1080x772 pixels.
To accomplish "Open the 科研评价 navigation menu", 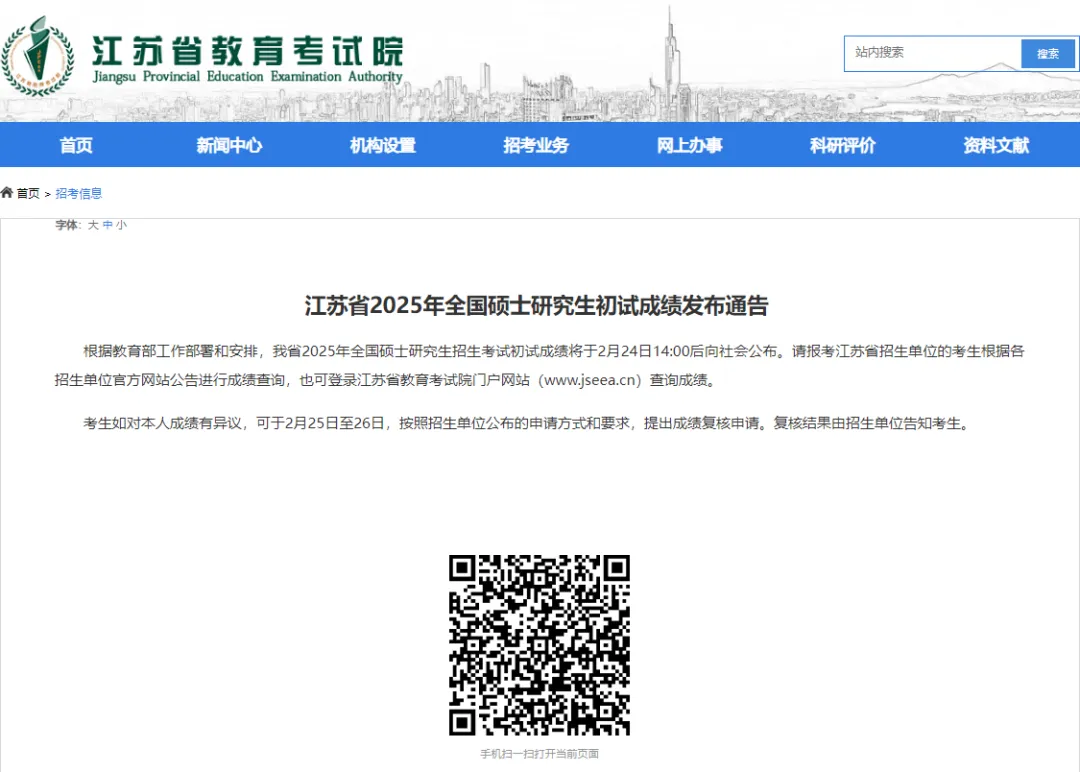I will 843,145.
